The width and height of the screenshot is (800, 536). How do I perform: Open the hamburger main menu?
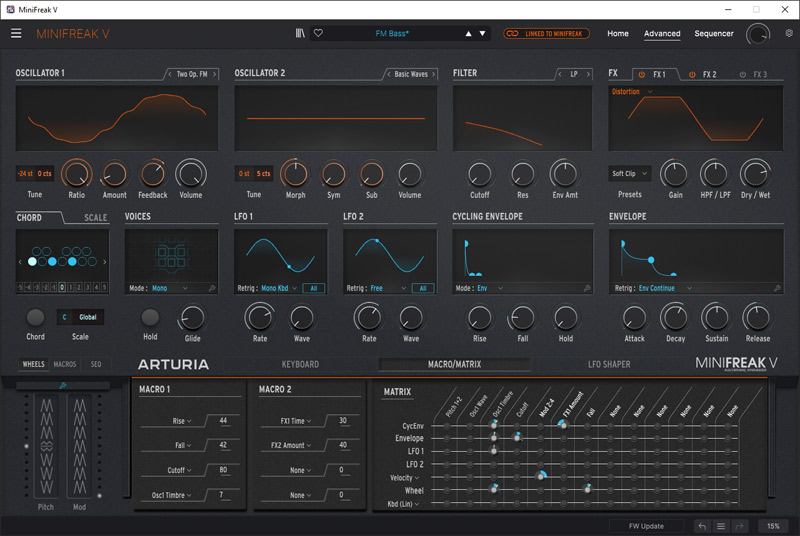pyautogui.click(x=16, y=33)
